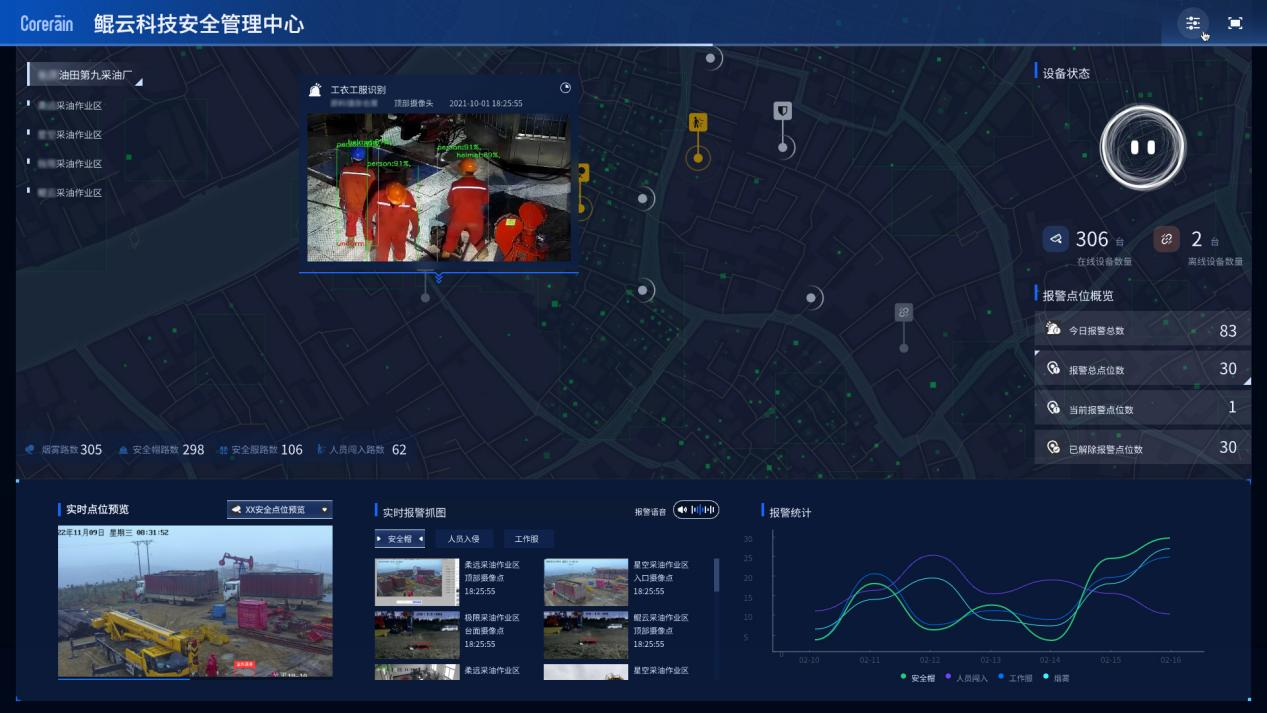Click the yellow pedestrian intrusion map marker
The image size is (1267, 713).
click(698, 123)
